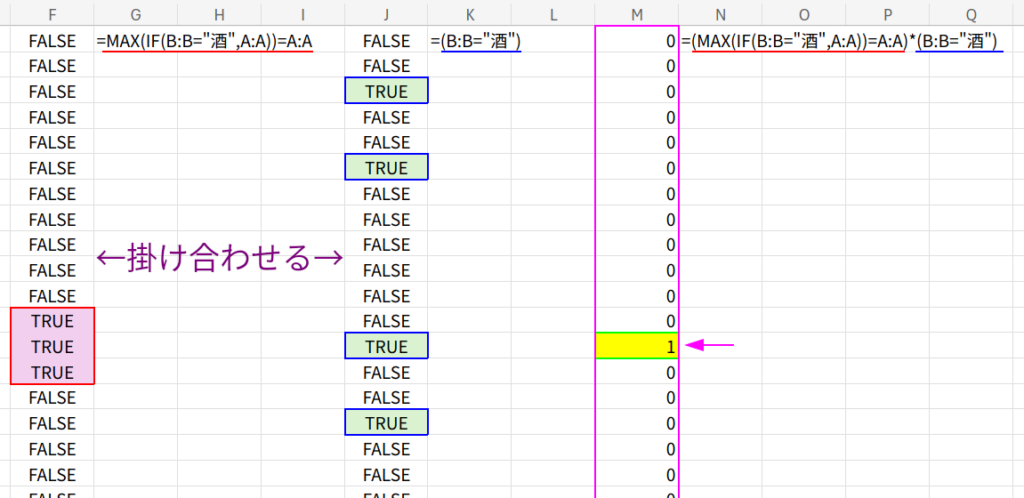Select the column F header
Screen dimensions: 1024x498
click(52, 13)
